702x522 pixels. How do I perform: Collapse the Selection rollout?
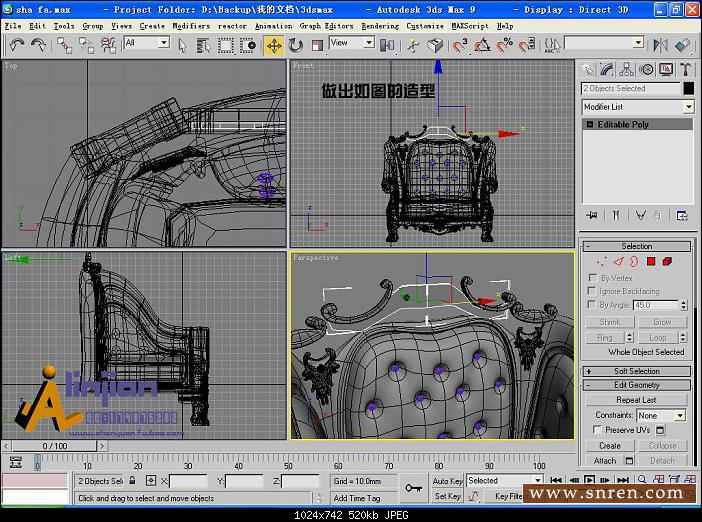(x=637, y=246)
